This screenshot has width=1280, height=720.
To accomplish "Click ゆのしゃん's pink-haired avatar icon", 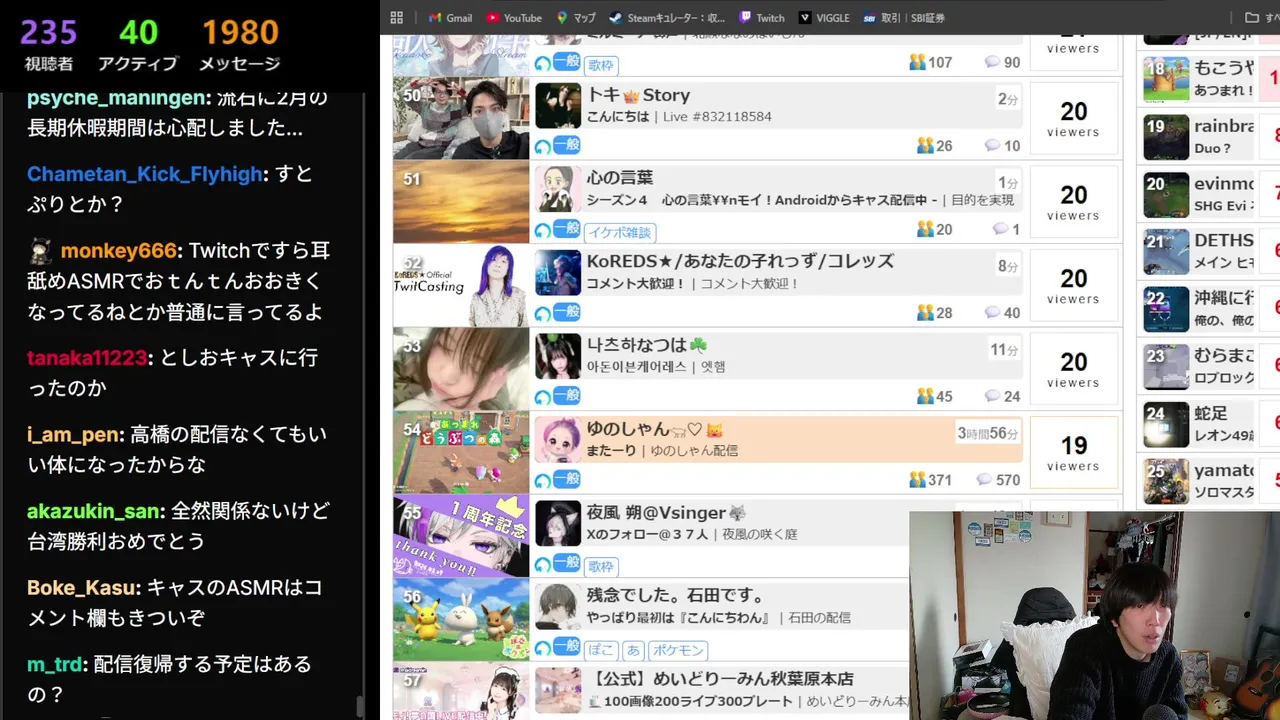I will click(558, 440).
